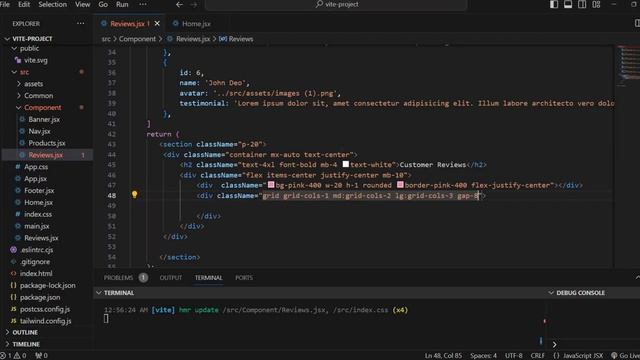The width and height of the screenshot is (640, 360).
Task: Click errors and warnings status indicator
Action: [x=13, y=356]
